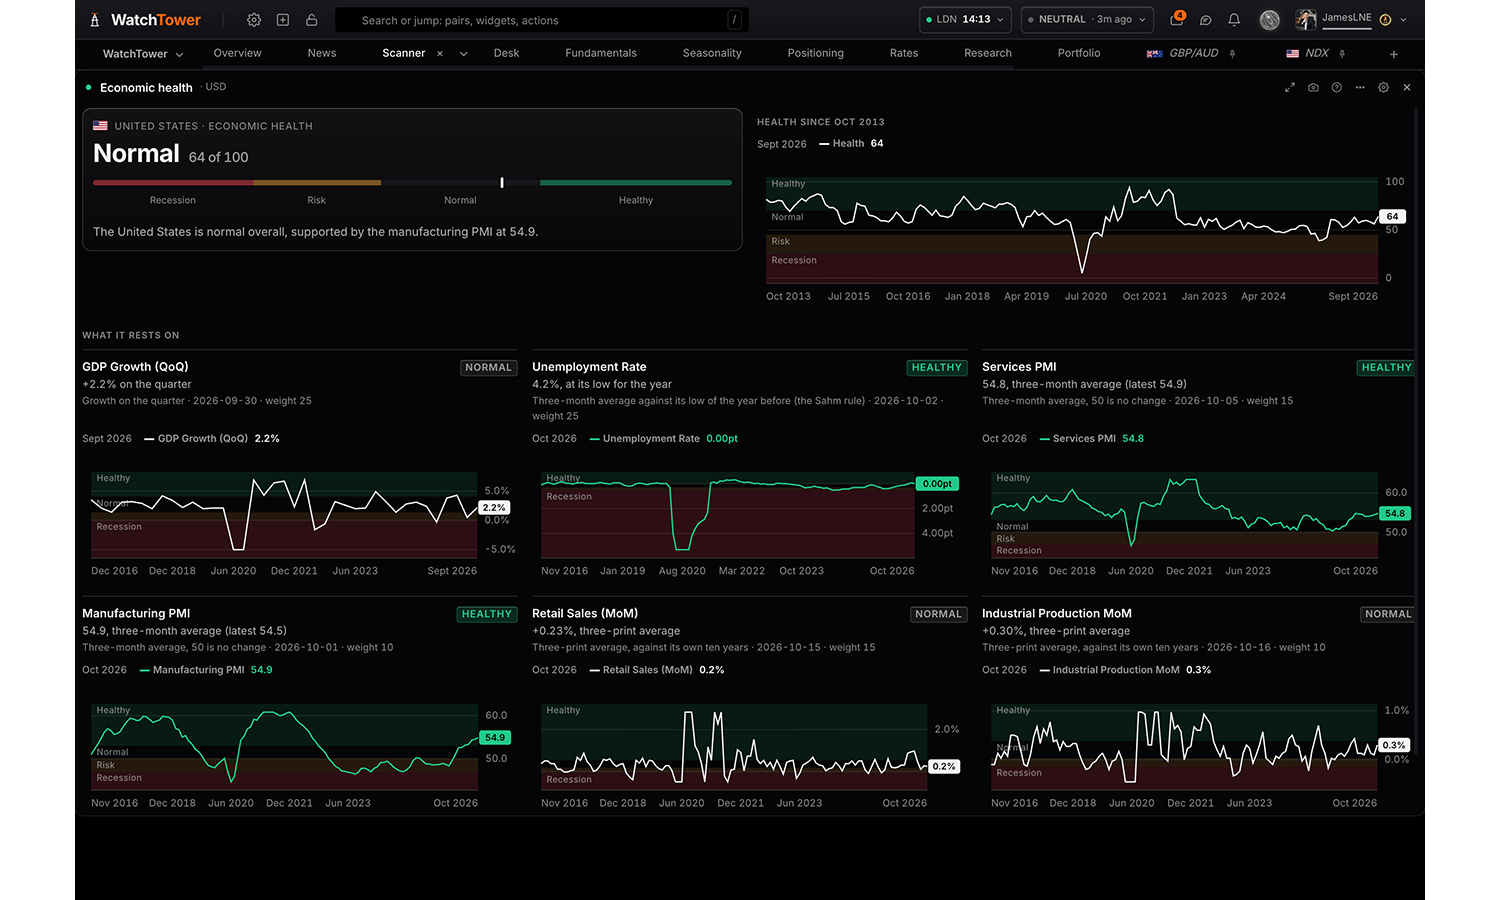Open the panel's more options menu

pyautogui.click(x=1360, y=88)
